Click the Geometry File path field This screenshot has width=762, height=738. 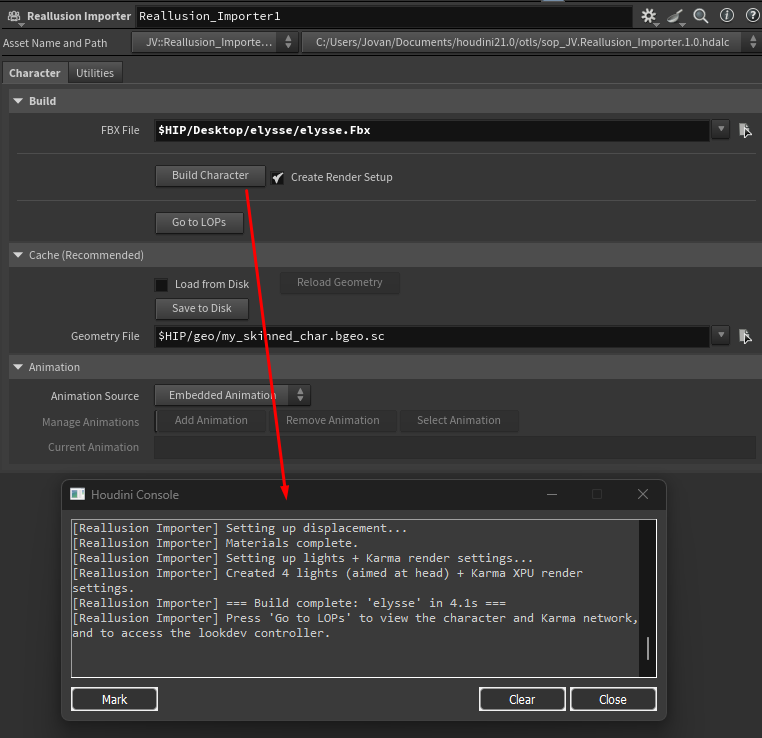pyautogui.click(x=432, y=336)
